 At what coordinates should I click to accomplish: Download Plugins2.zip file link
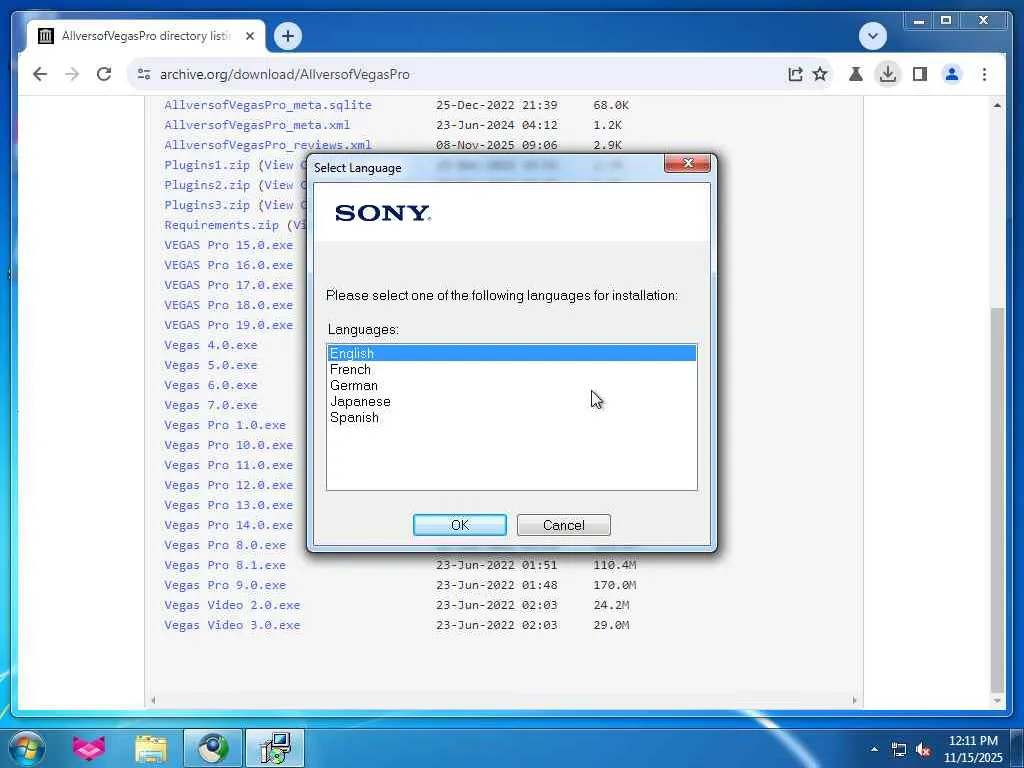[x=207, y=185]
